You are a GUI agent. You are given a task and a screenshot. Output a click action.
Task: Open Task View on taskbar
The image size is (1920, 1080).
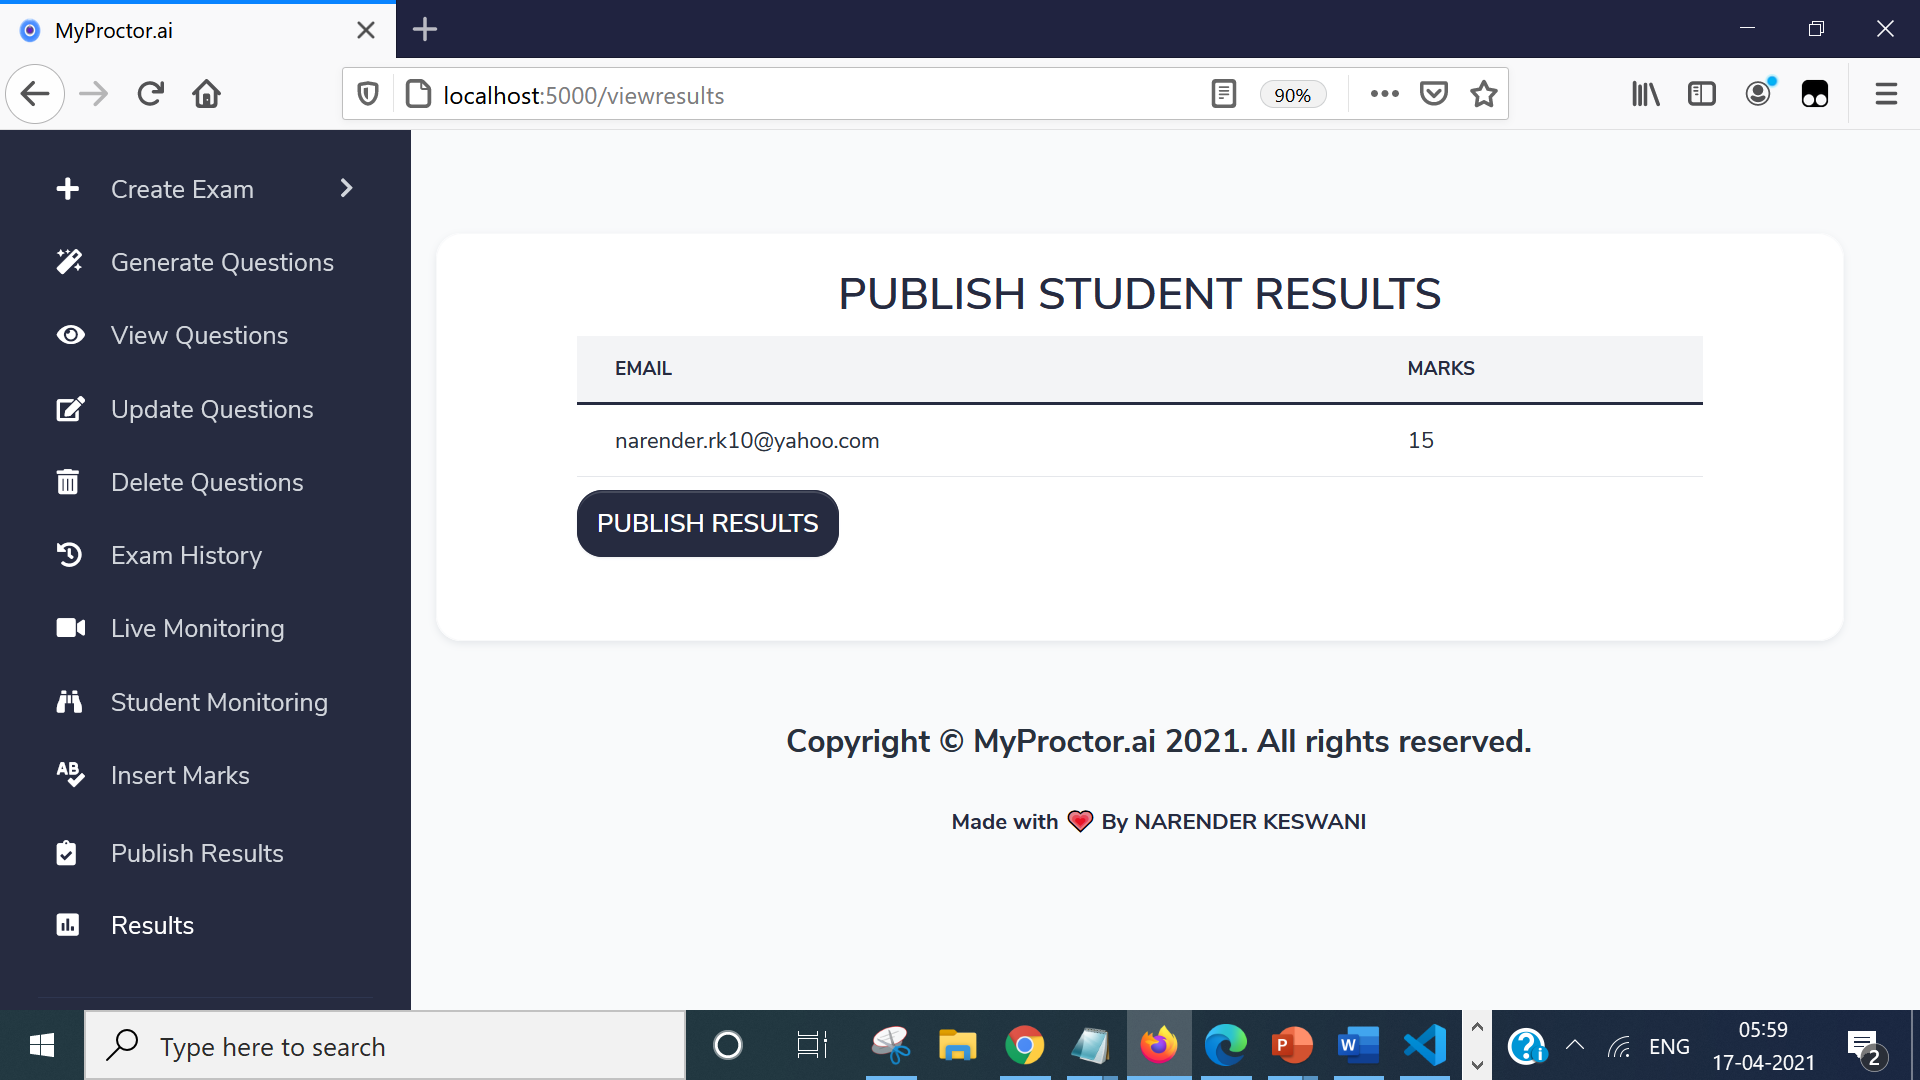click(812, 1046)
